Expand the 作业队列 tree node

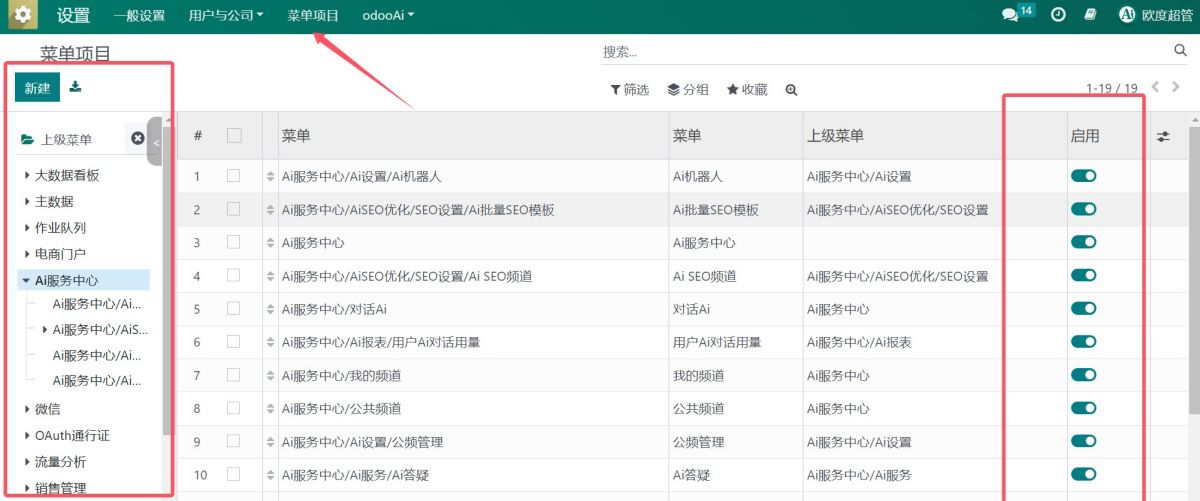pyautogui.click(x=27, y=228)
